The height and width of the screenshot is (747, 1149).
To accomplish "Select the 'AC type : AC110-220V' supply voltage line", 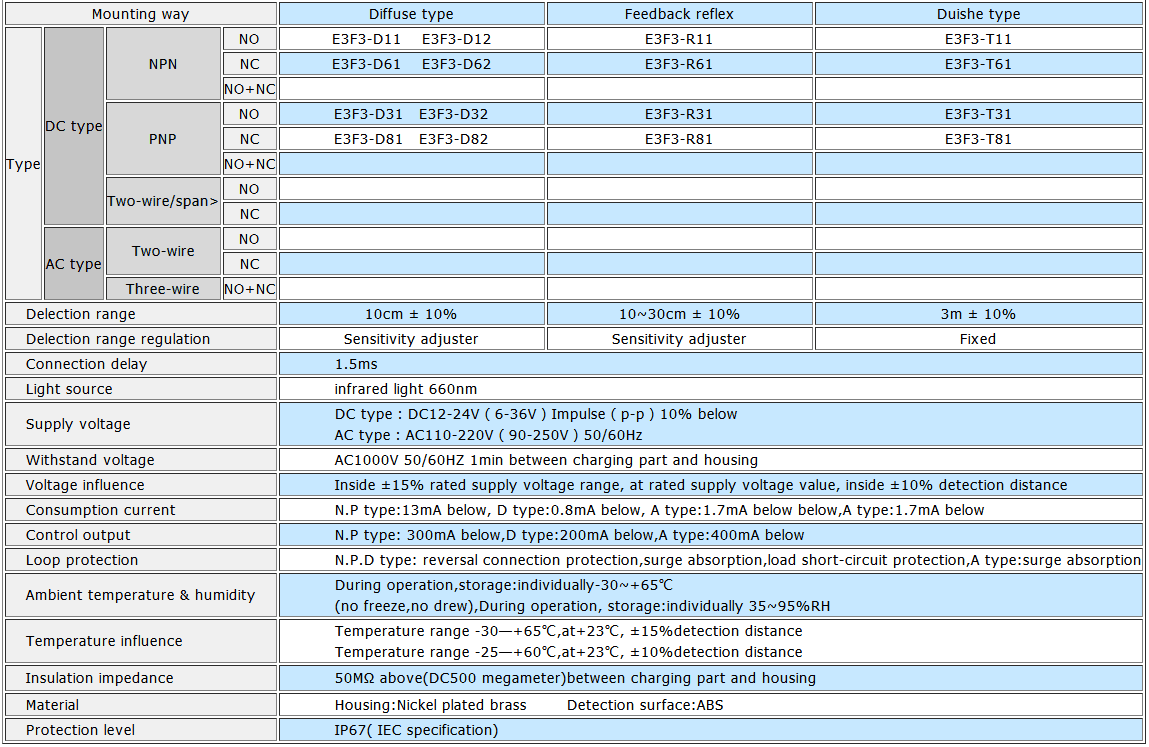I will pos(489,435).
